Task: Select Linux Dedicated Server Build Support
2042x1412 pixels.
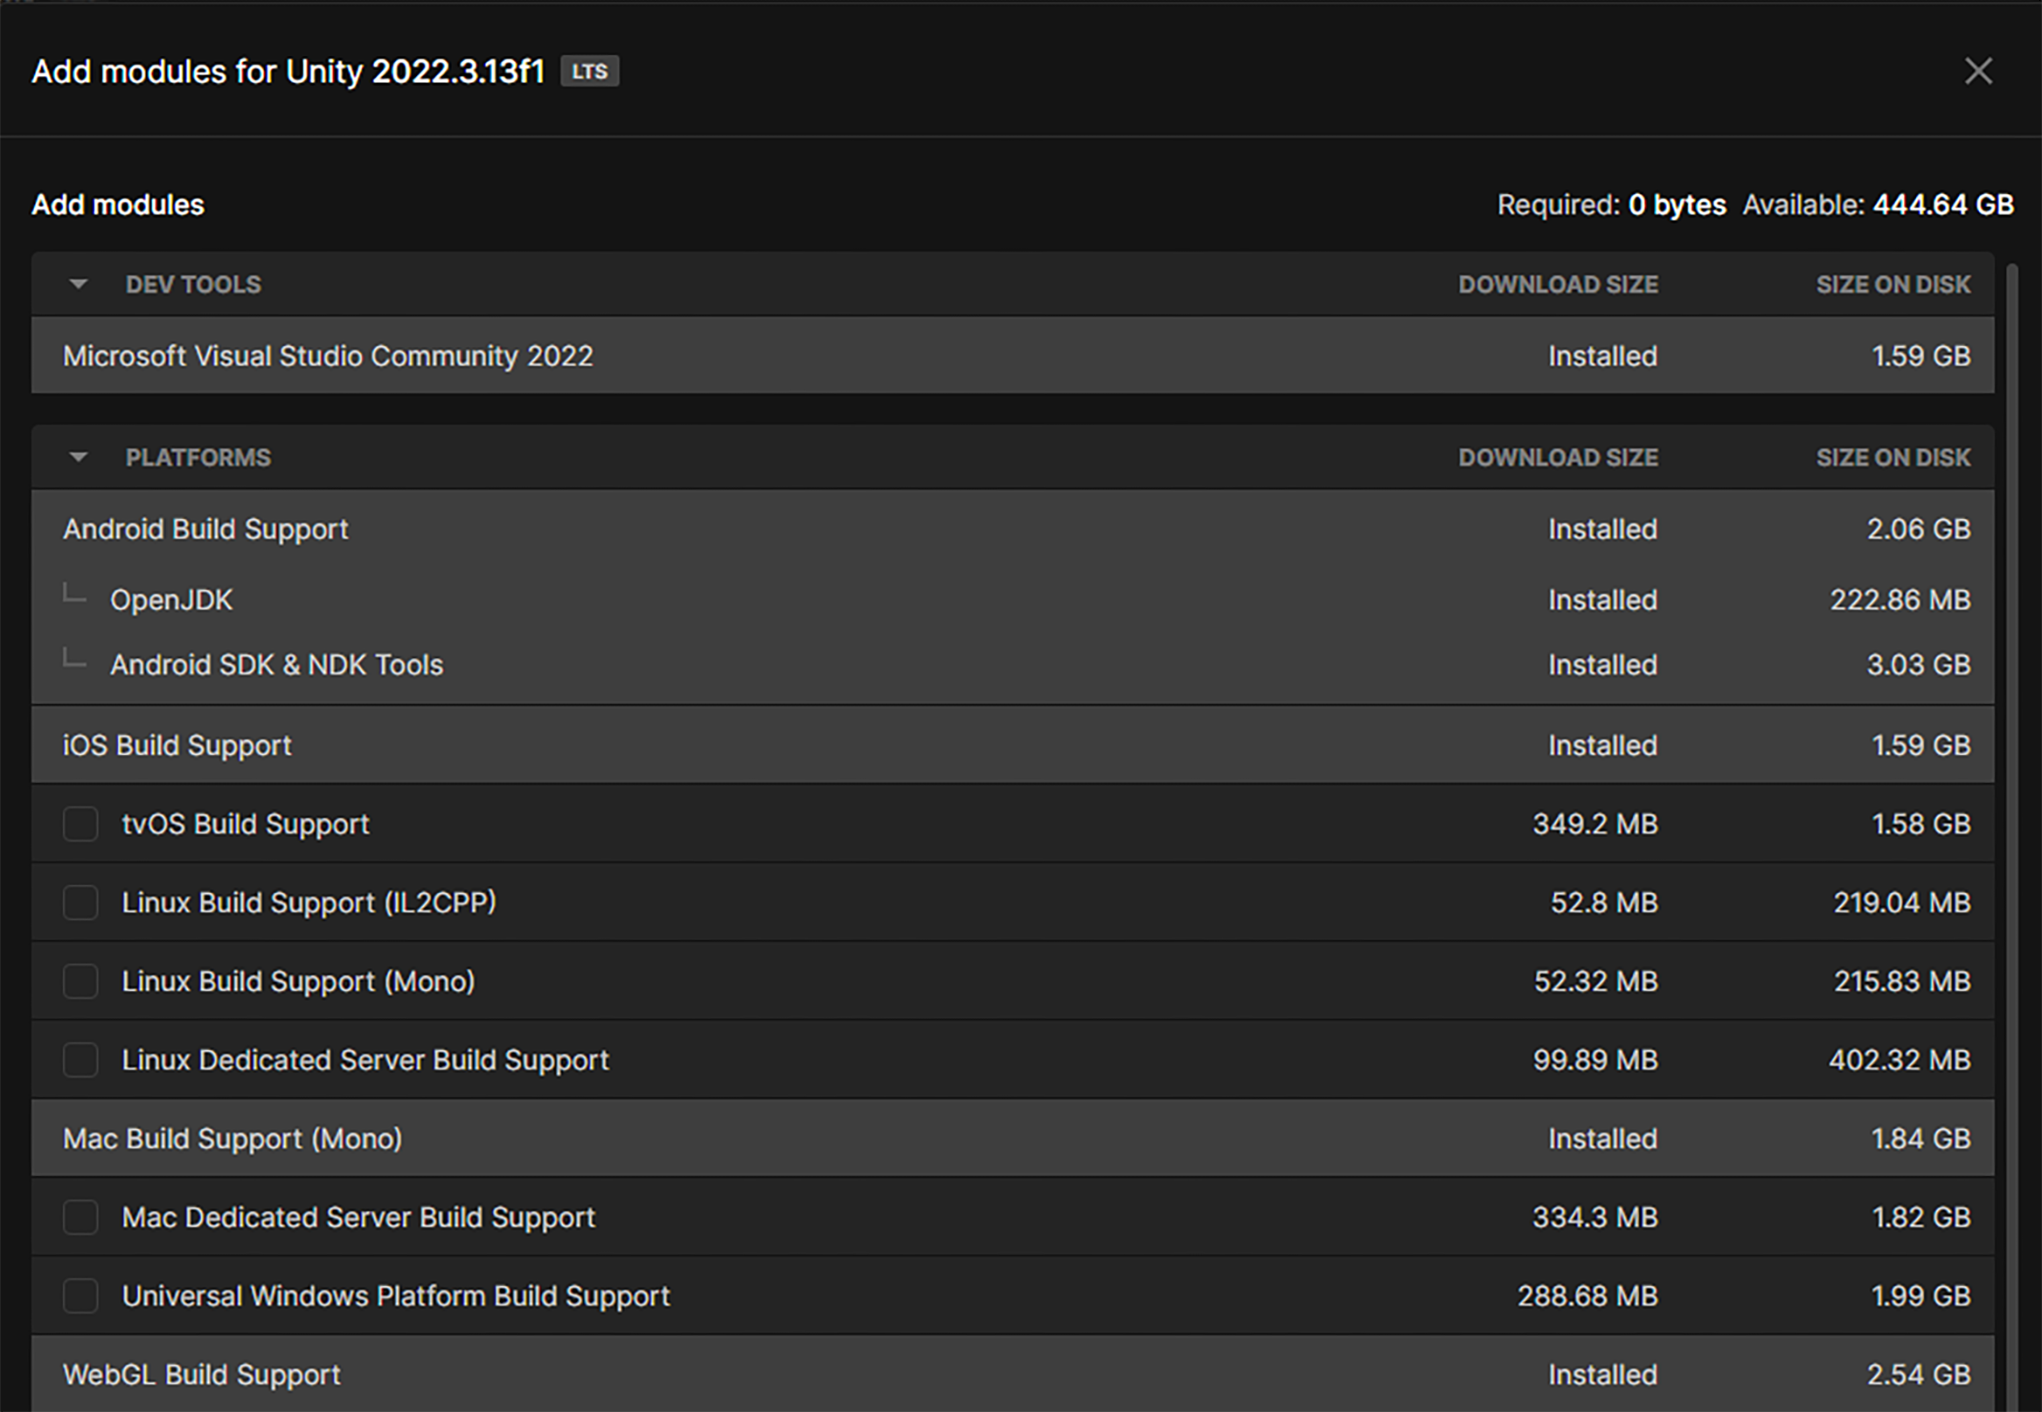Action: [80, 1060]
